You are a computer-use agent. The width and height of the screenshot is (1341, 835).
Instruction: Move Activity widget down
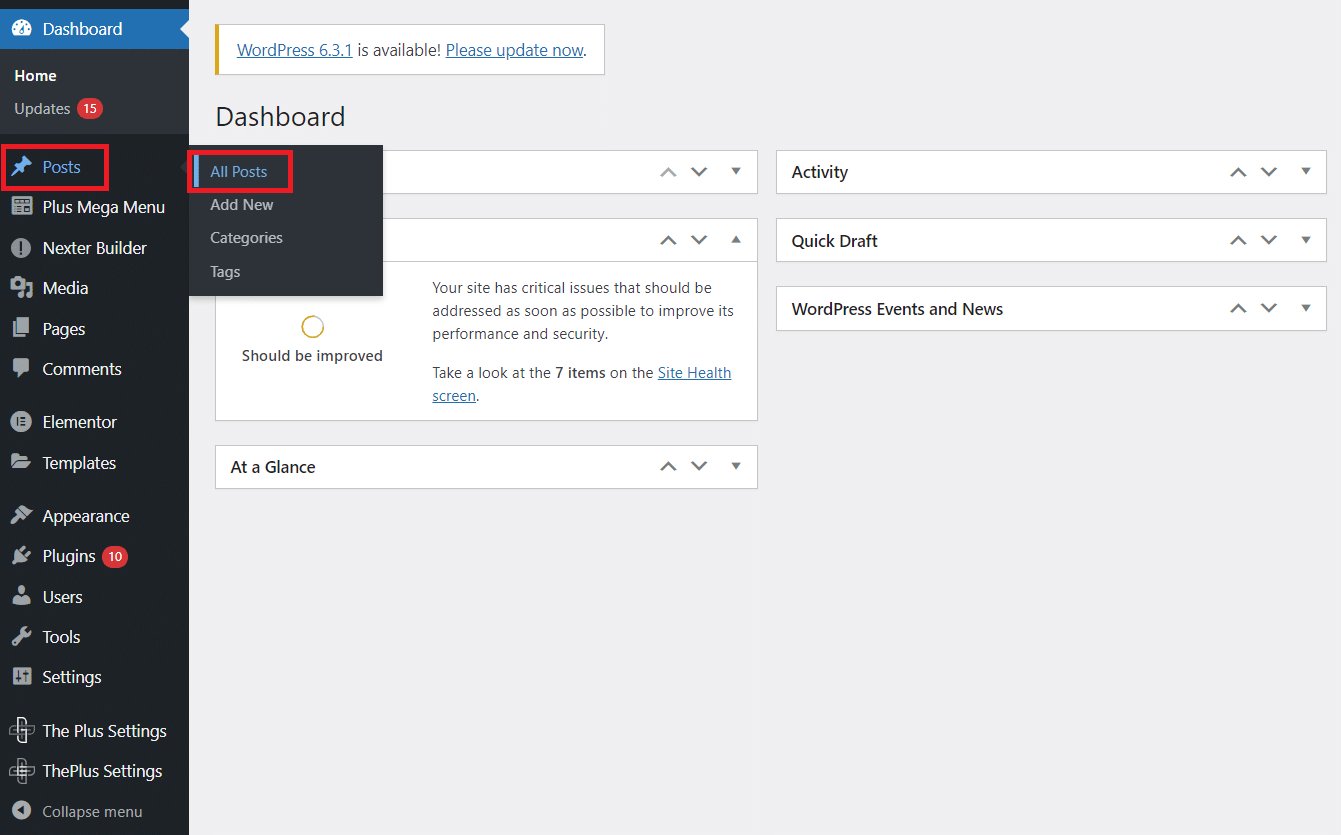tap(1269, 172)
